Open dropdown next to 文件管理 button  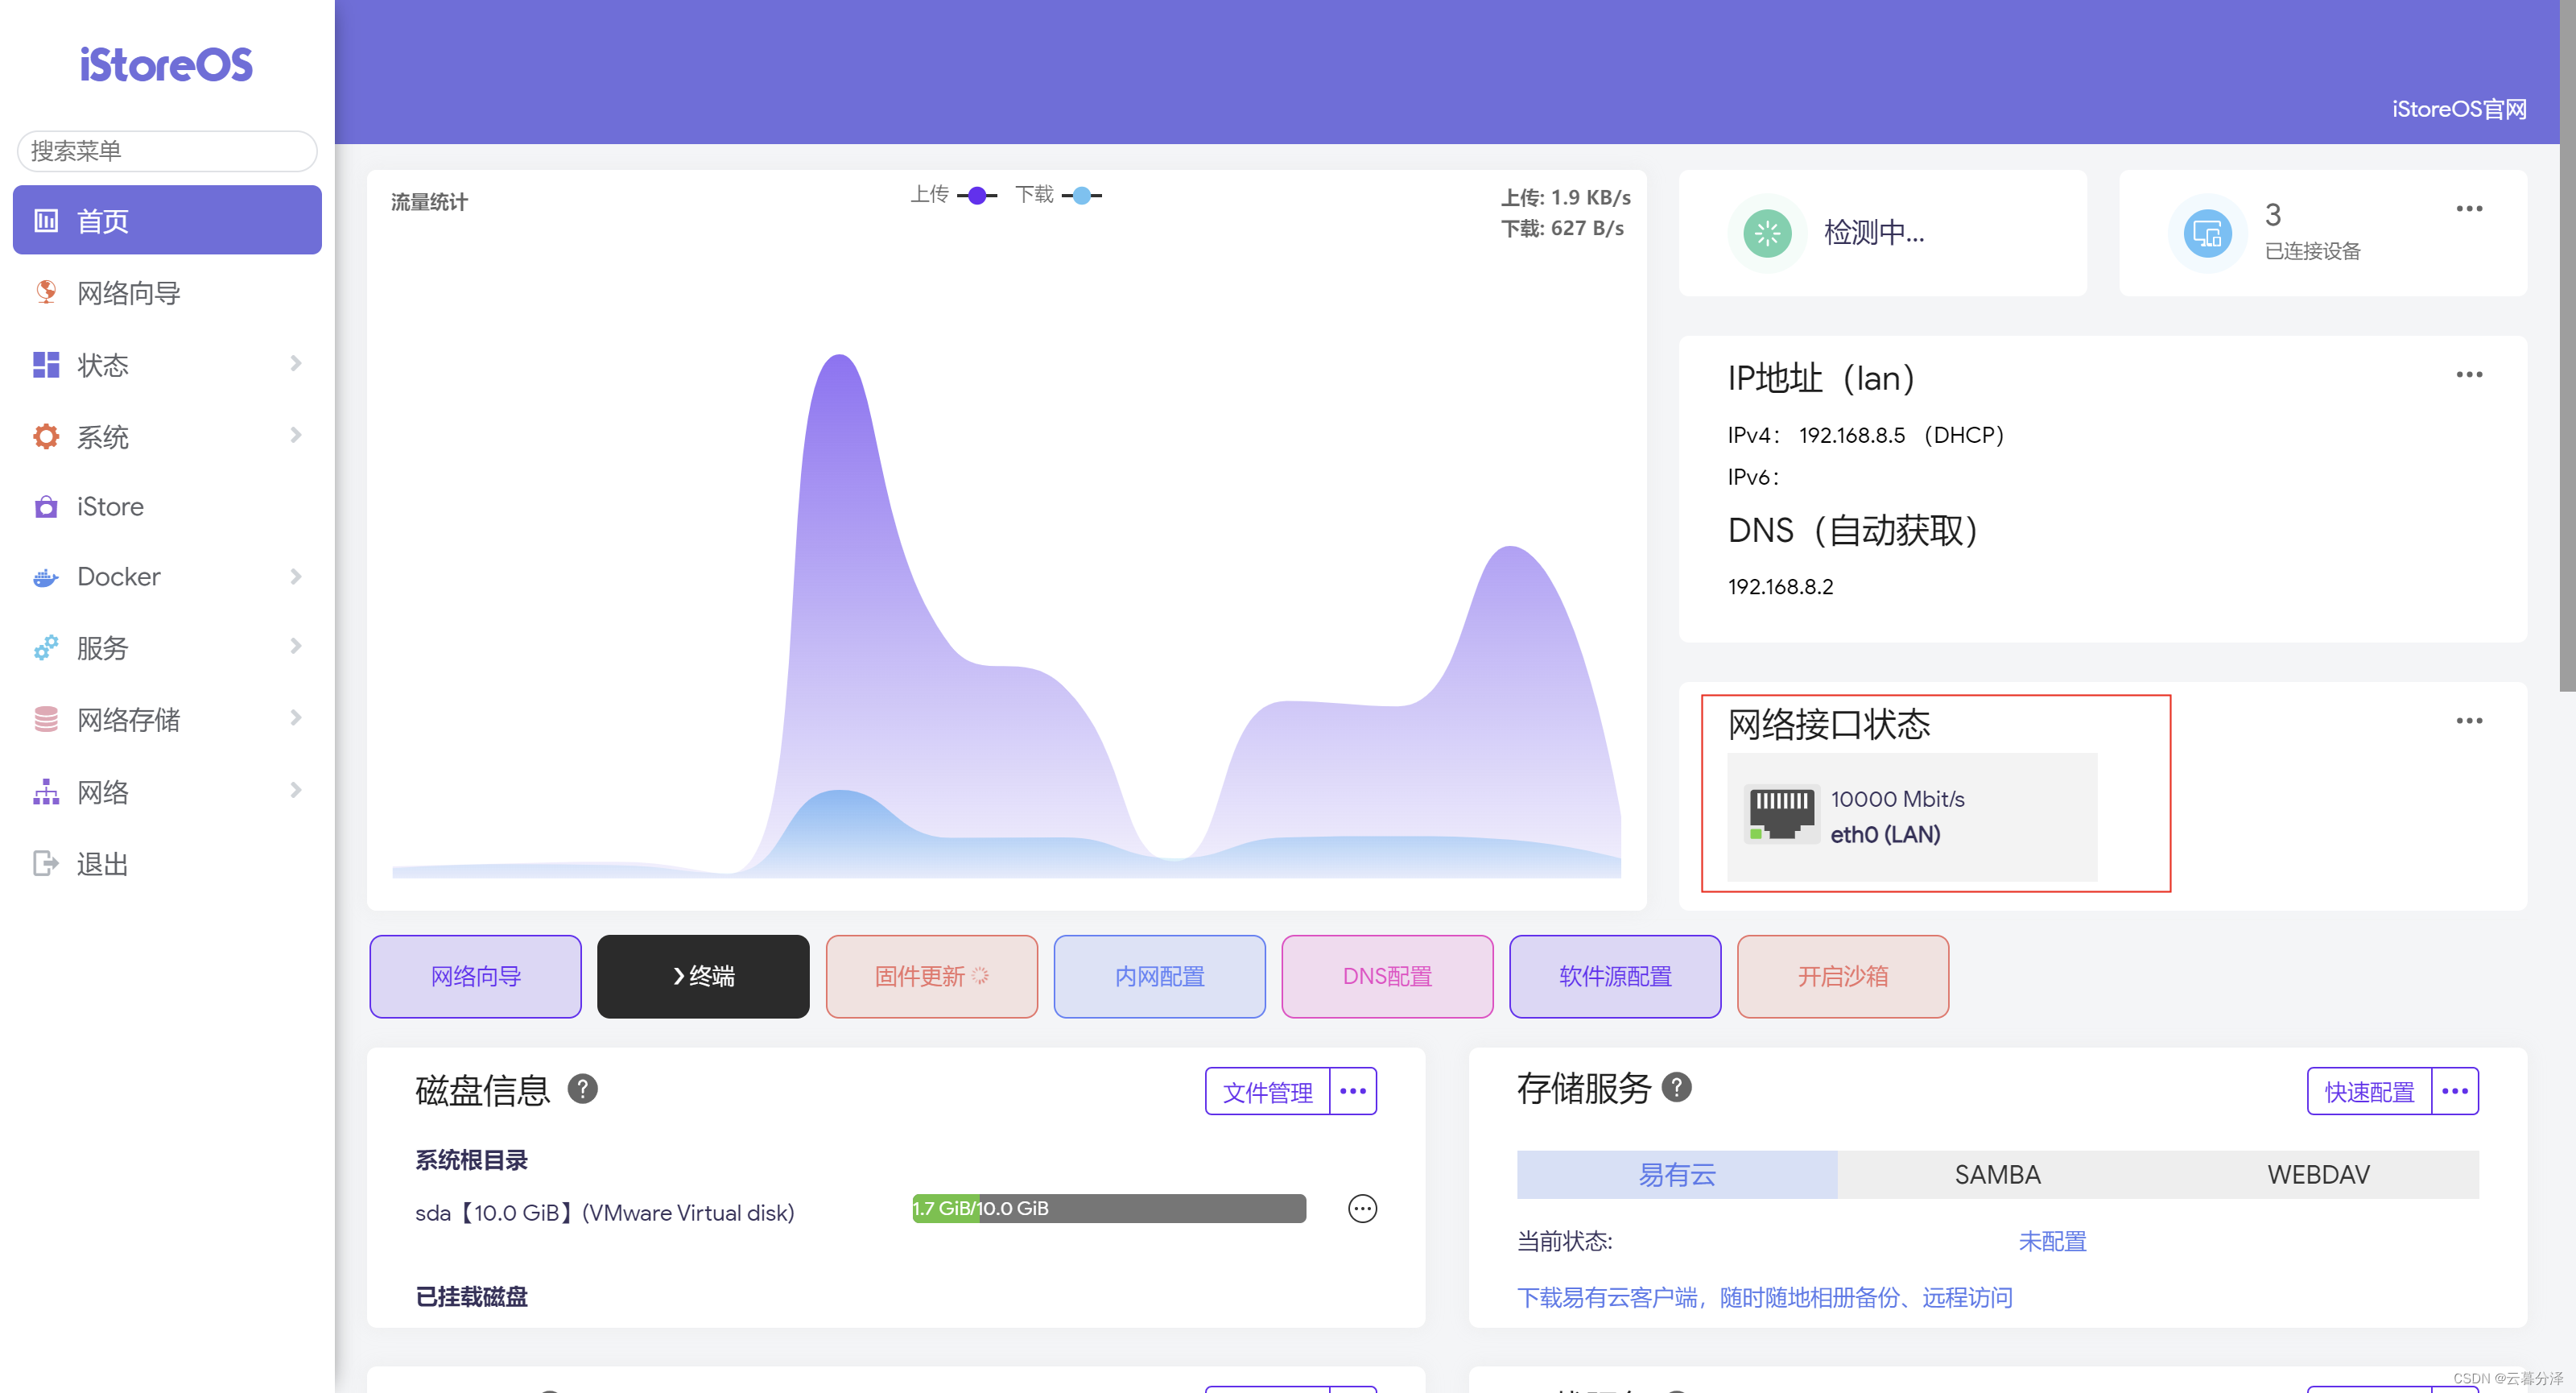click(1352, 1091)
